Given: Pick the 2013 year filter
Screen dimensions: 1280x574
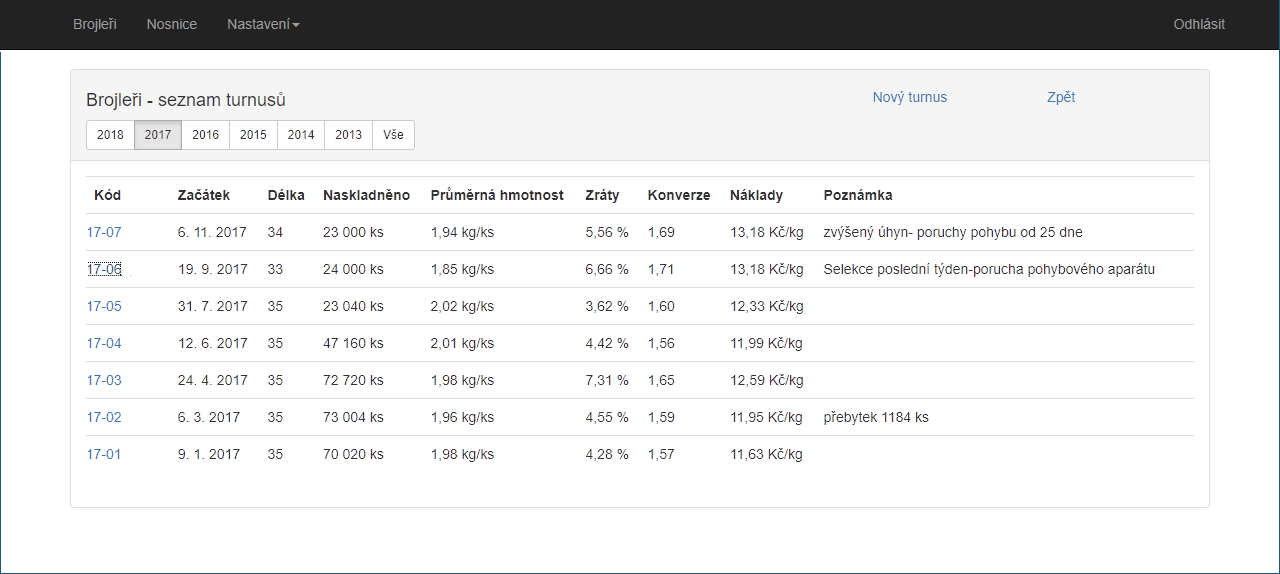Looking at the screenshot, I should 349,135.
